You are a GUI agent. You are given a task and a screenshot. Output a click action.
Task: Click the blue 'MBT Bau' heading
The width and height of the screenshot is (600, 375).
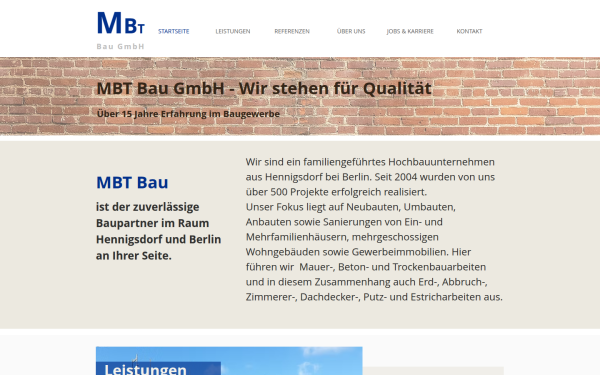point(132,183)
